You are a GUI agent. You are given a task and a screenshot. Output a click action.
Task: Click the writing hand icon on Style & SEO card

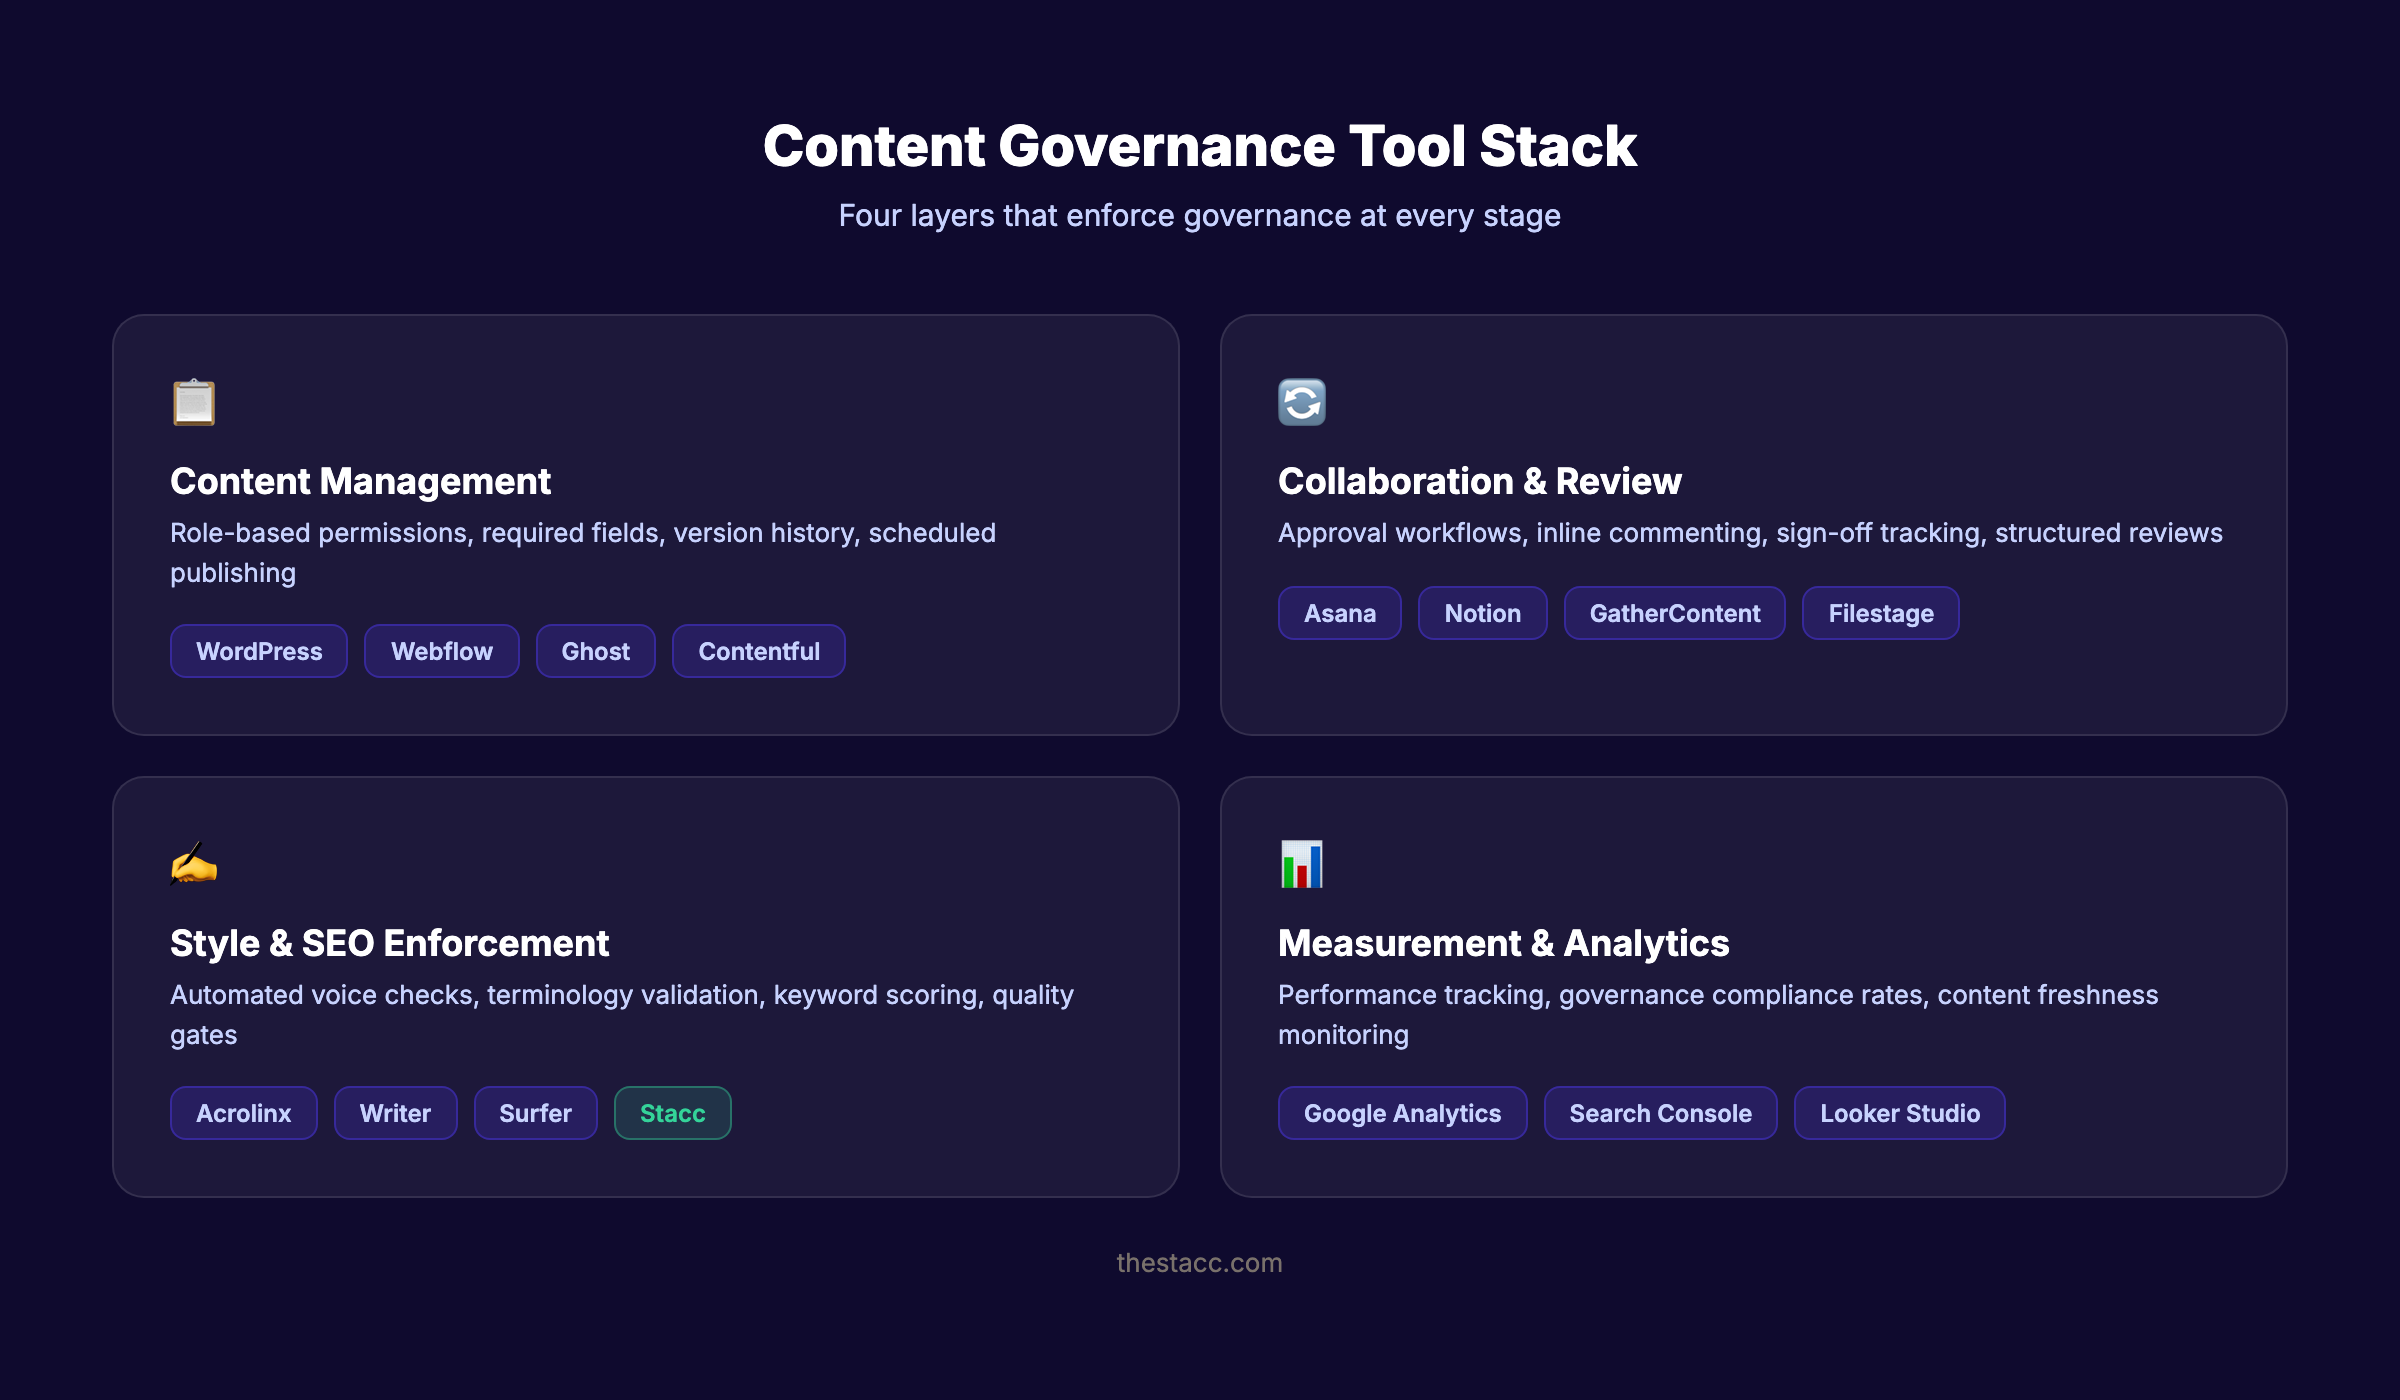click(x=196, y=865)
